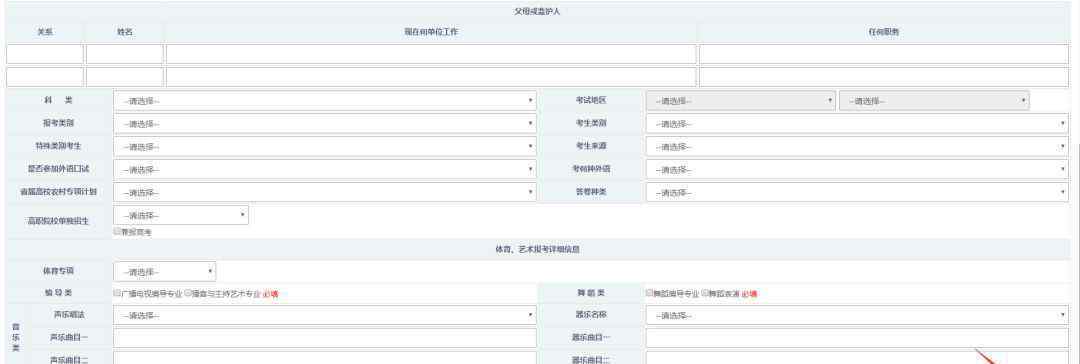Viewport: 1080px width, 364px height.
Task: Click the 体育专项 label
Action: click(58, 272)
